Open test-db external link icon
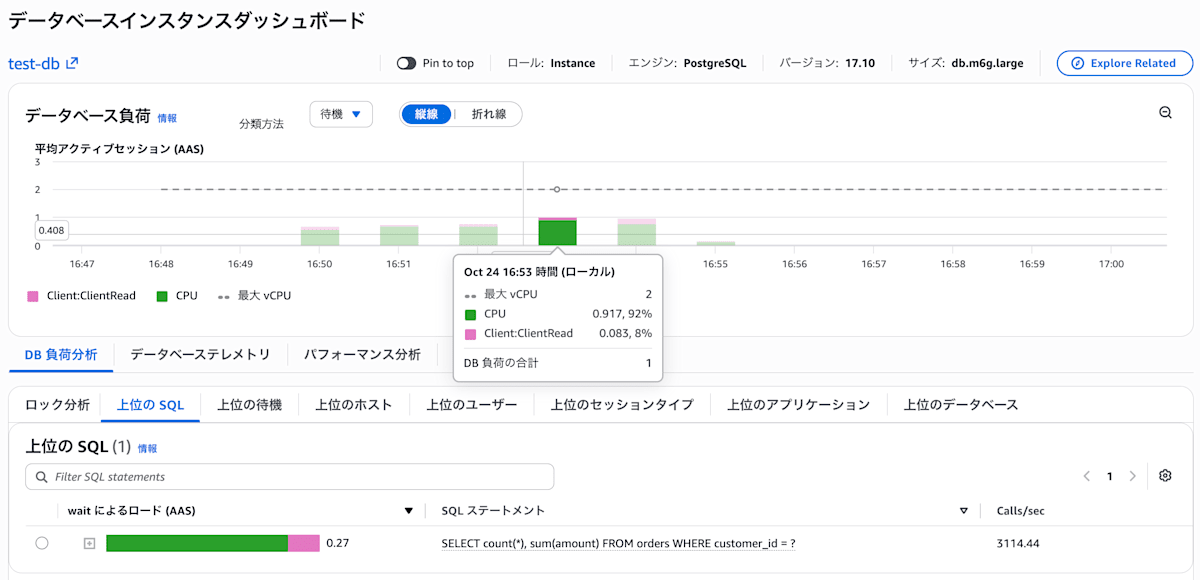The image size is (1200, 580). tap(72, 63)
